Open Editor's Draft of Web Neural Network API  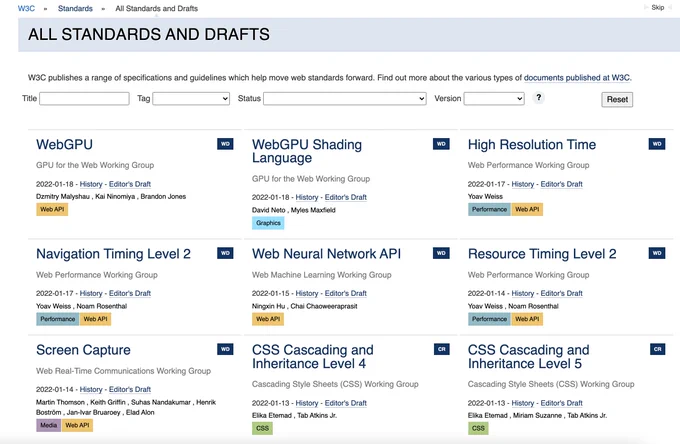coord(346,293)
